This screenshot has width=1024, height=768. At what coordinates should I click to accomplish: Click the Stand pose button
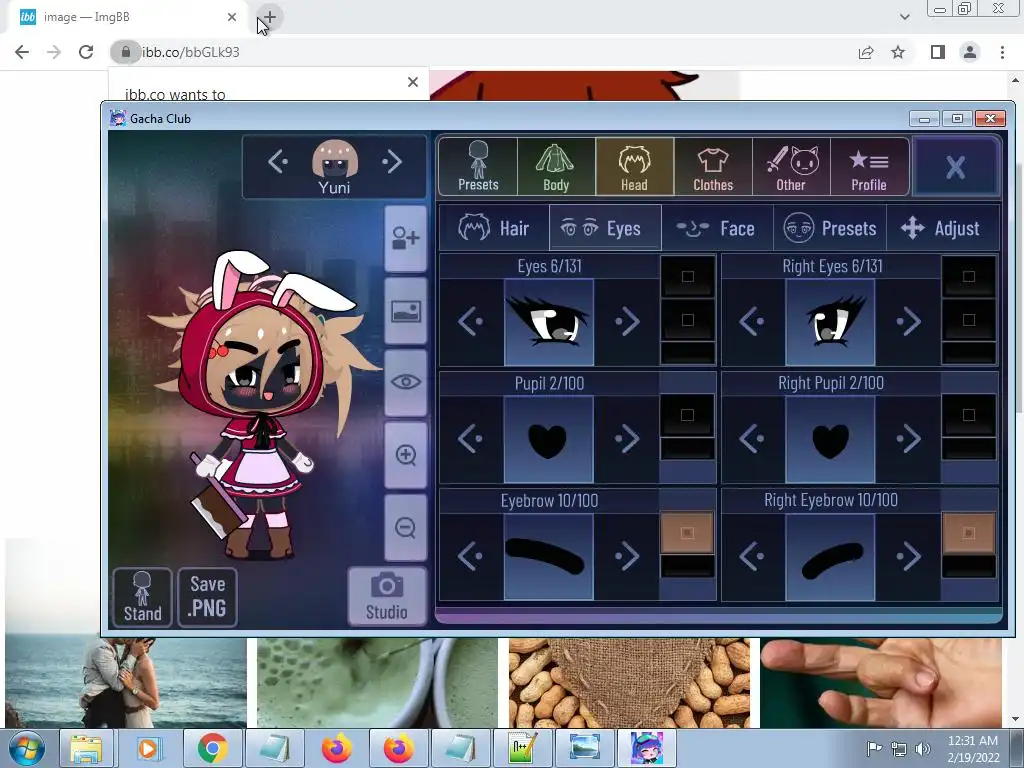coord(142,597)
